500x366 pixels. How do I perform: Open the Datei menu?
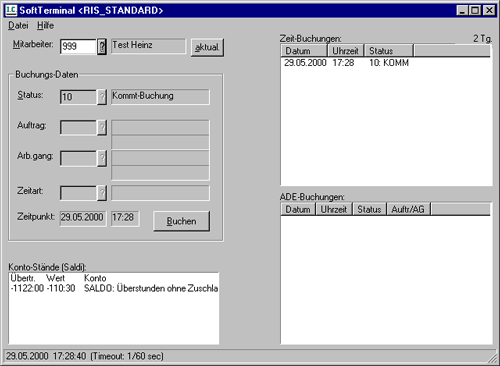tap(18, 25)
